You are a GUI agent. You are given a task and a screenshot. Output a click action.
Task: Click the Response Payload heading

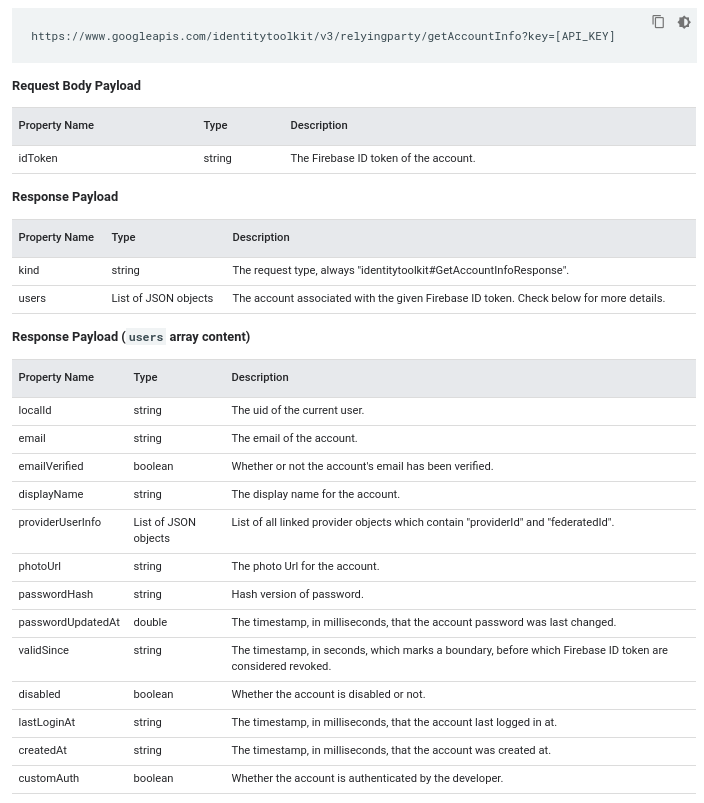65,197
